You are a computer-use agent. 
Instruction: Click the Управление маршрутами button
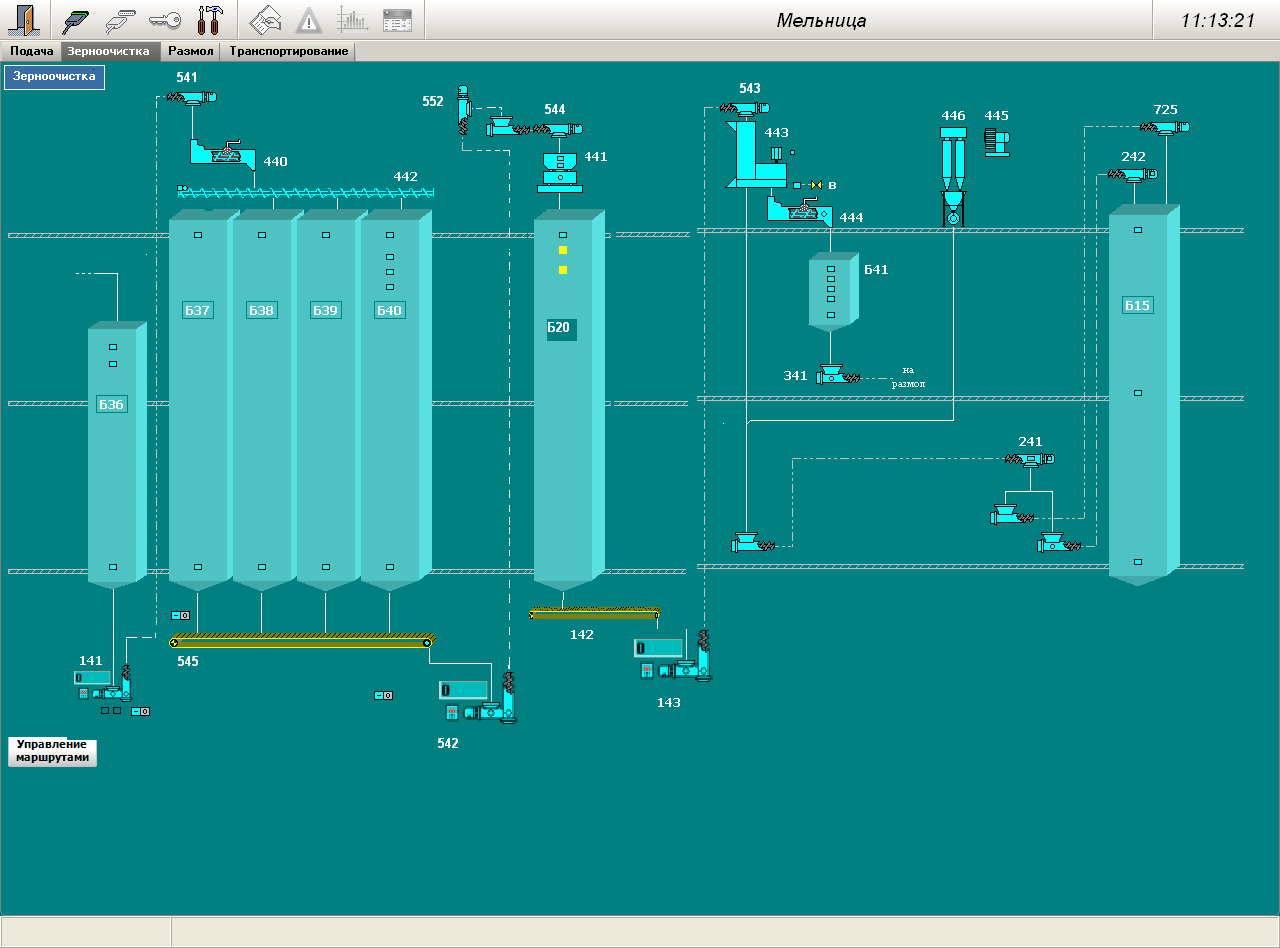tap(53, 751)
